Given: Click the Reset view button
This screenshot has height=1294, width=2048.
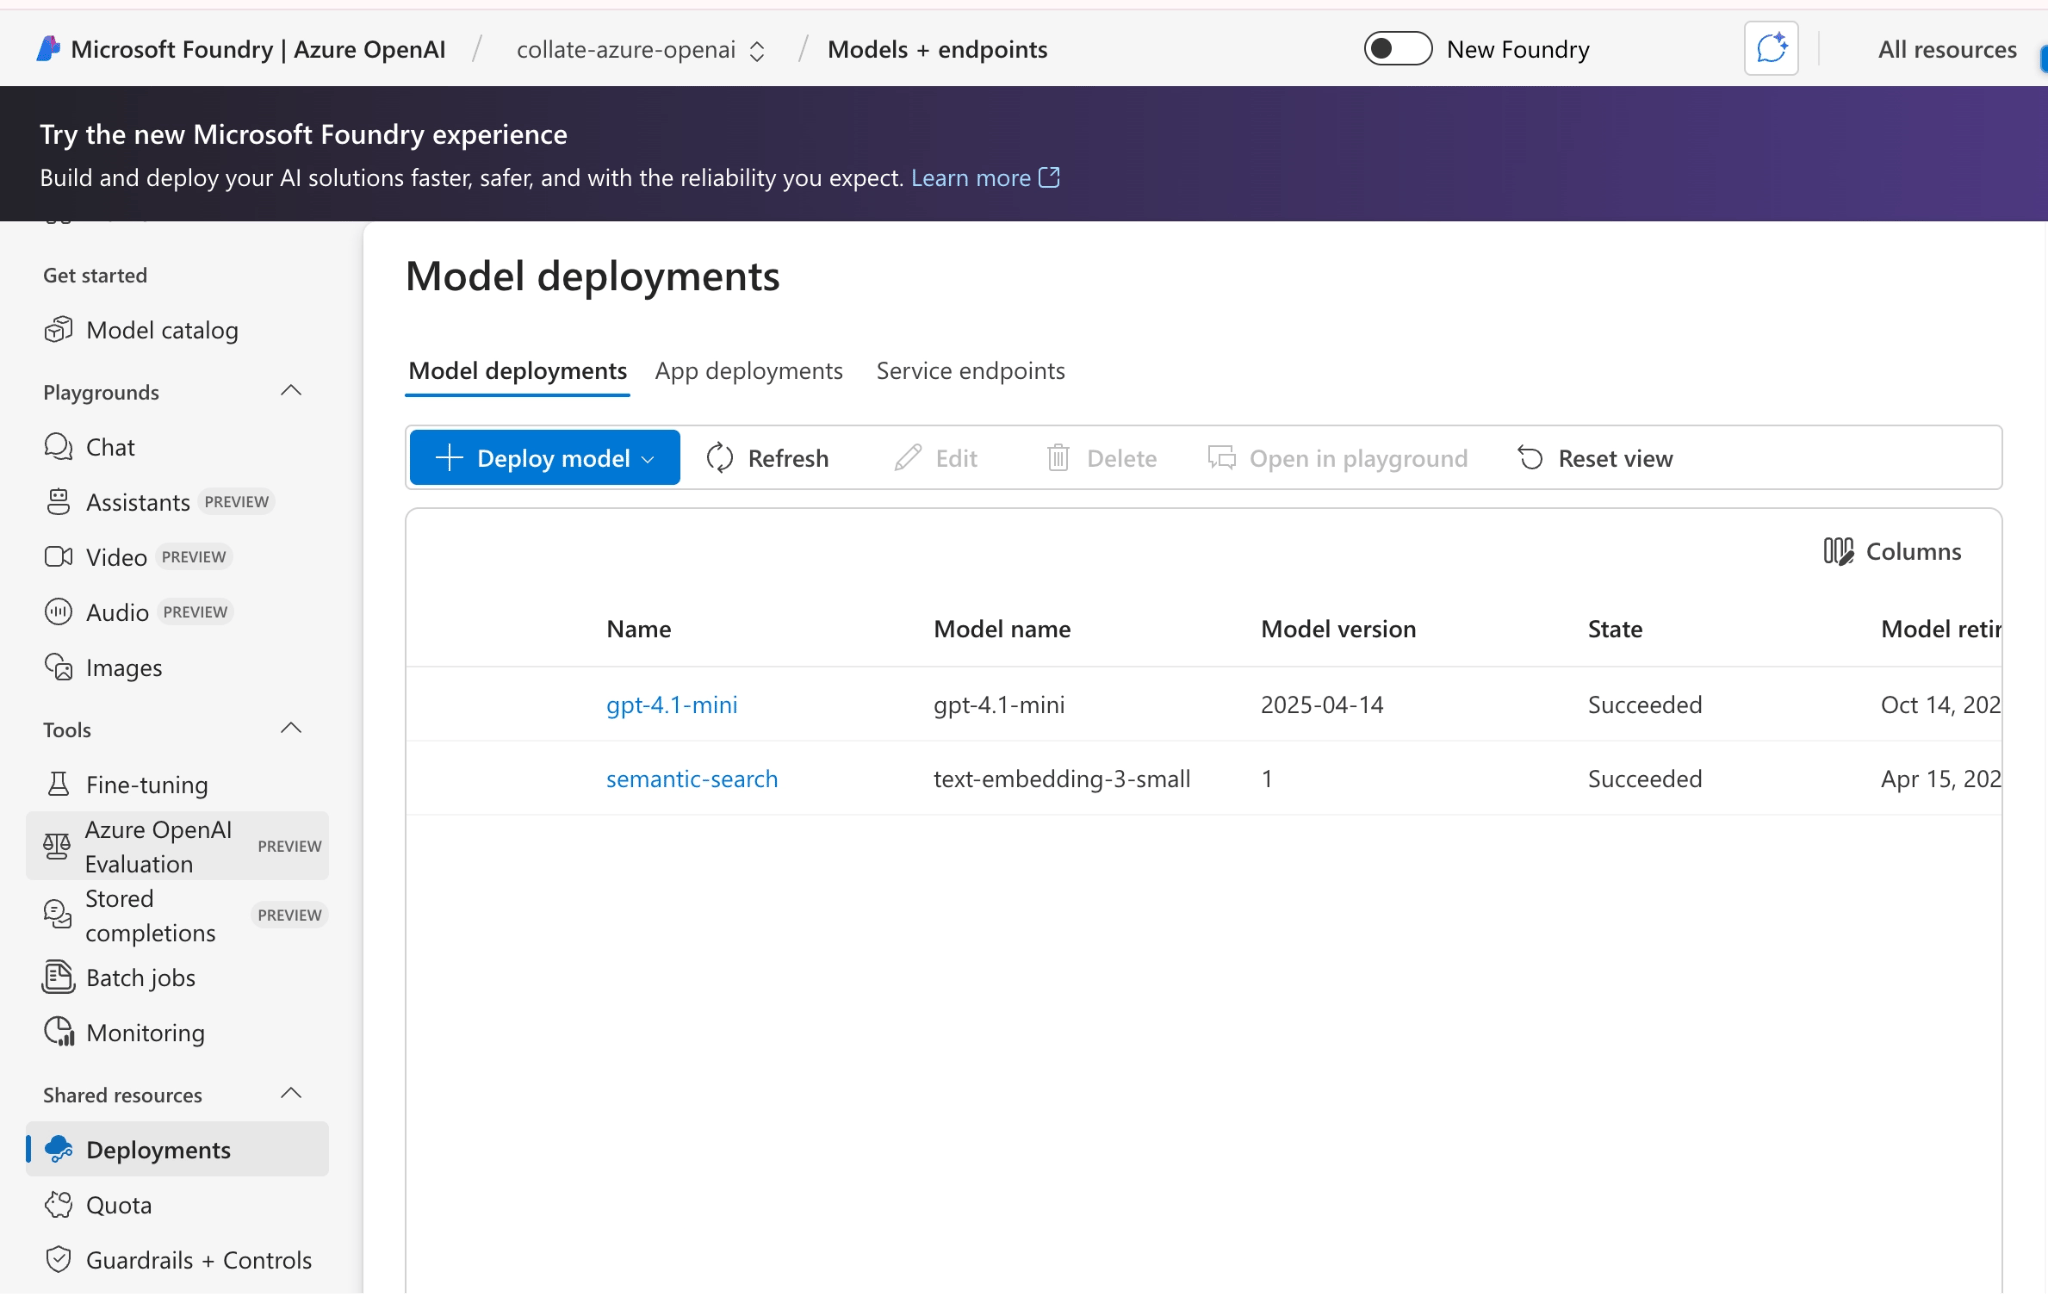Looking at the screenshot, I should point(1595,458).
